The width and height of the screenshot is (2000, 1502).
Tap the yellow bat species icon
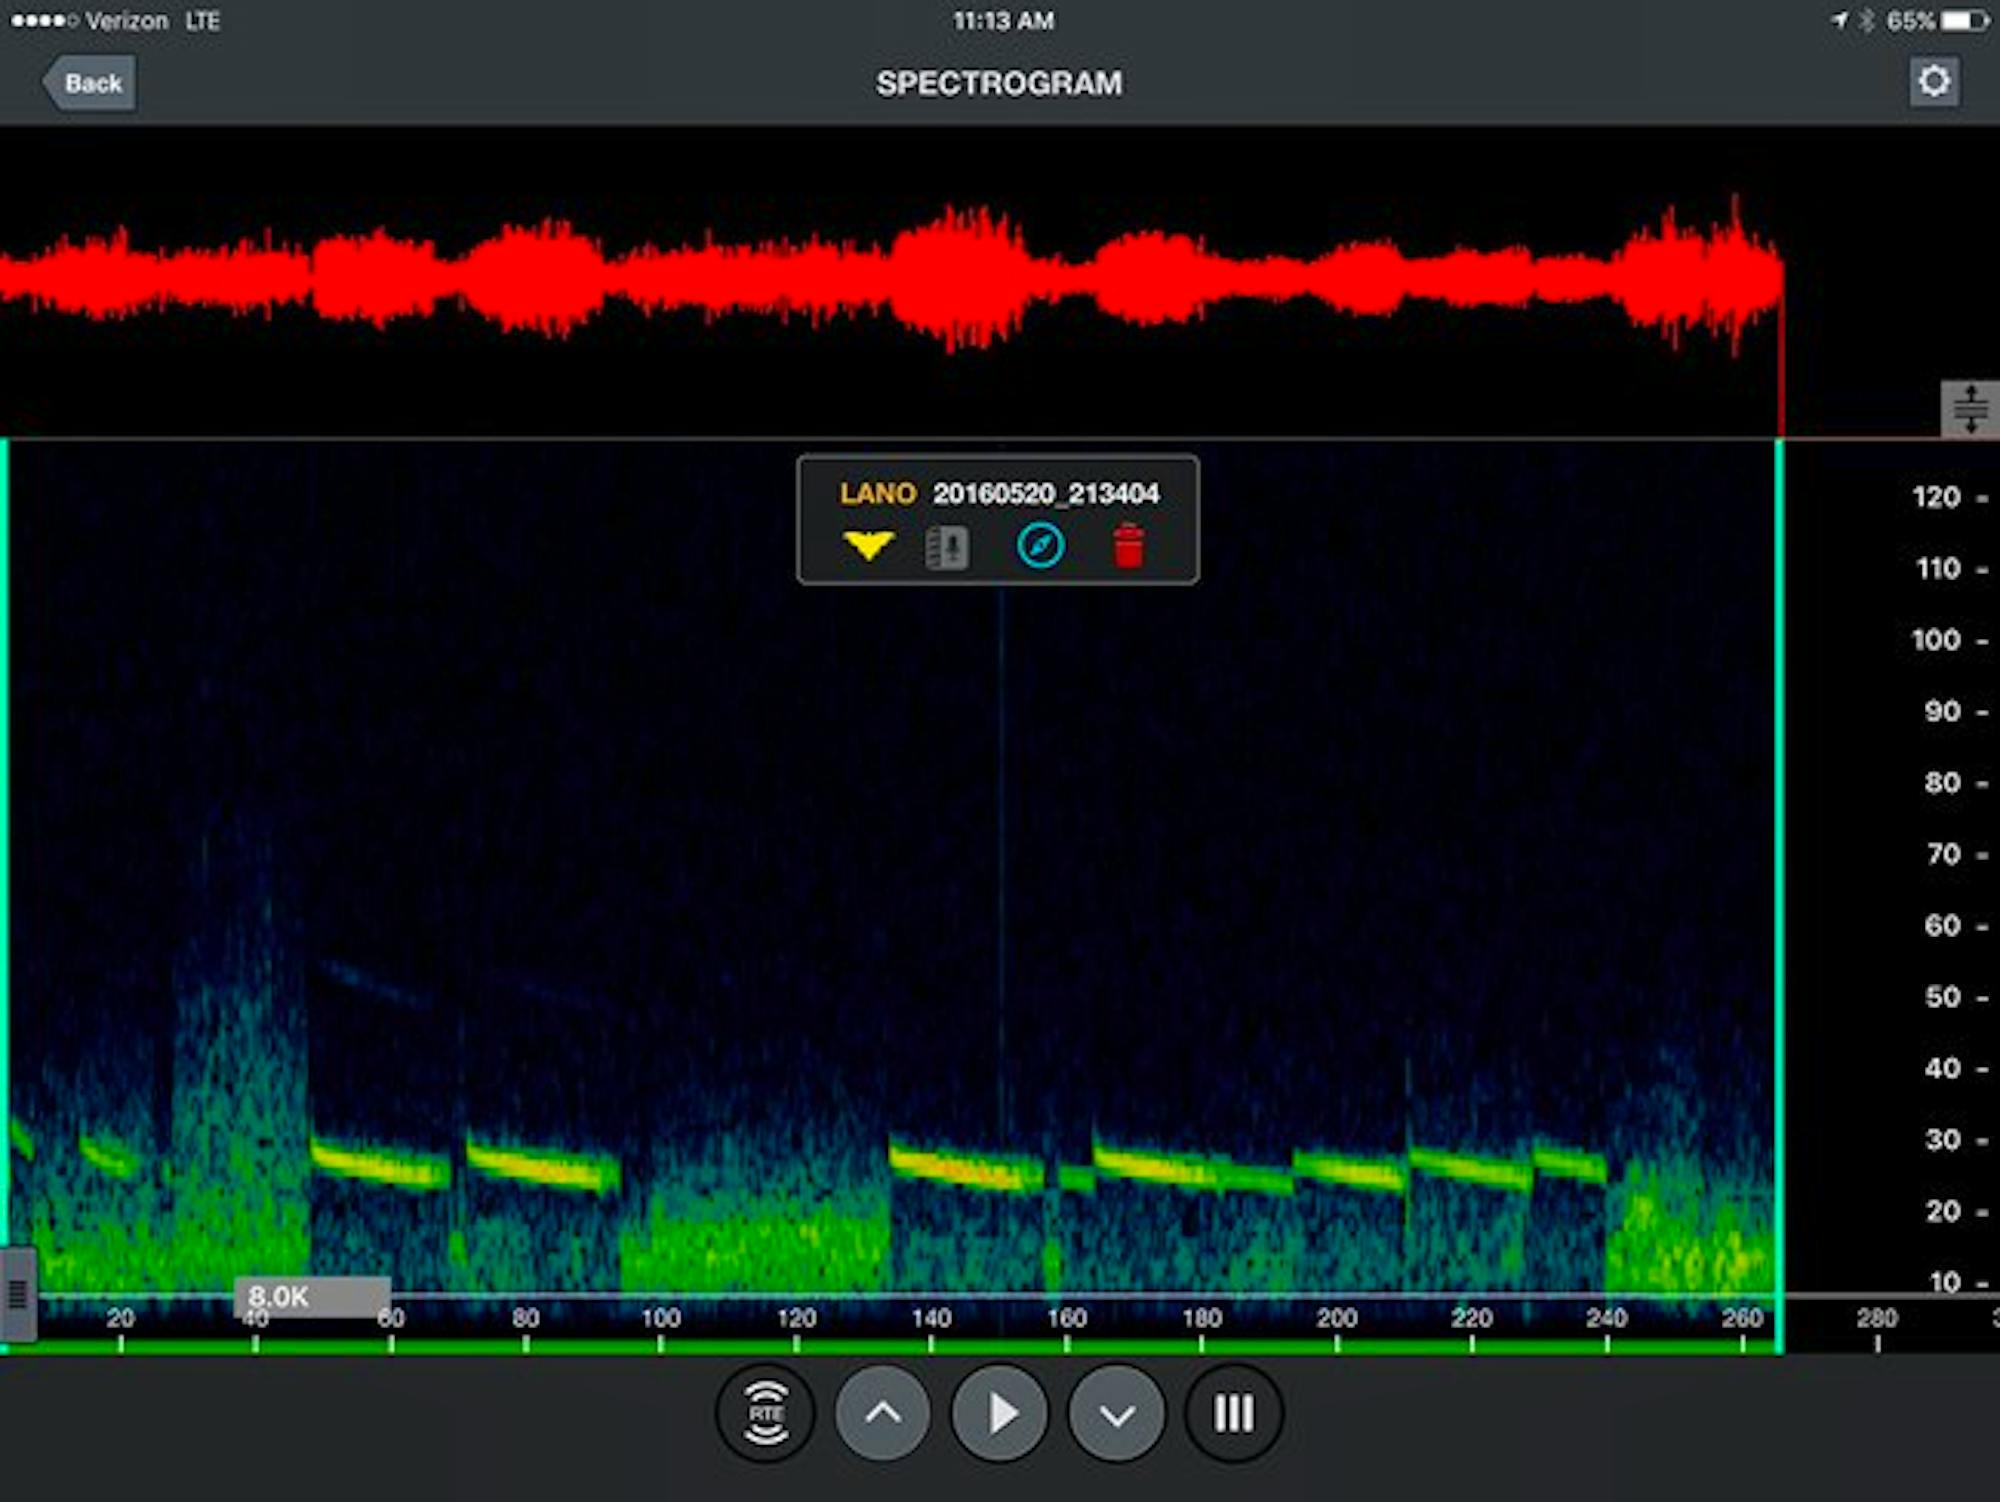[x=867, y=546]
